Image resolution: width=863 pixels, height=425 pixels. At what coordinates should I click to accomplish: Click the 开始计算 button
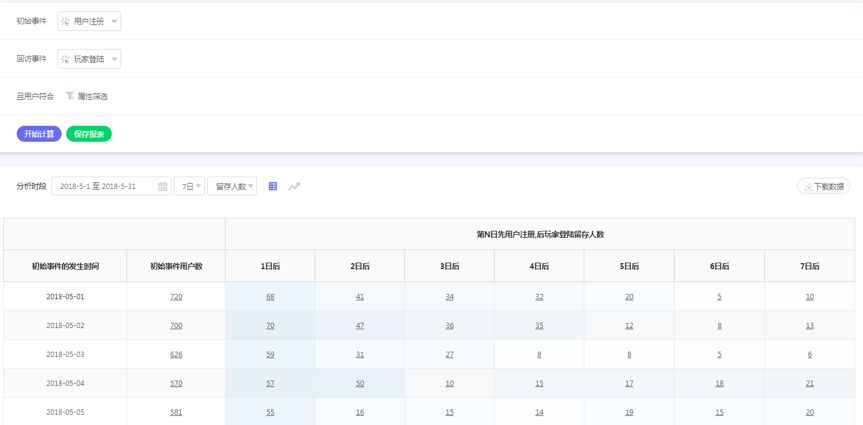point(39,134)
